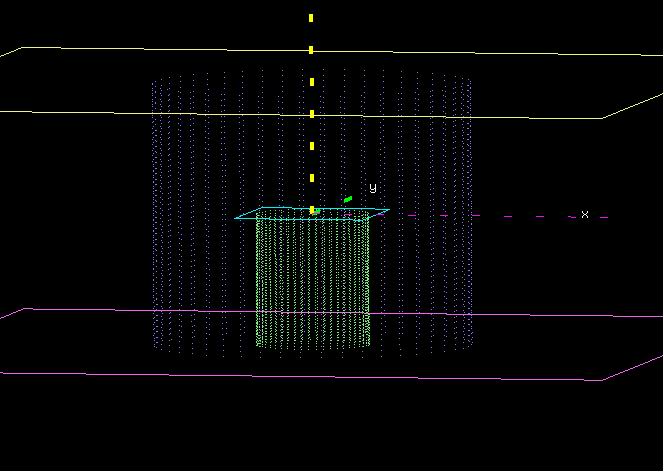The width and height of the screenshot is (664, 473).
Task: Click the x axis label
Action: (585, 215)
